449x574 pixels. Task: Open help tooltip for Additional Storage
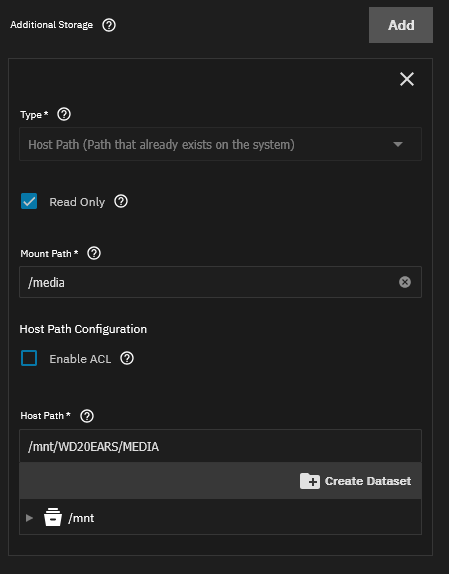tap(109, 25)
